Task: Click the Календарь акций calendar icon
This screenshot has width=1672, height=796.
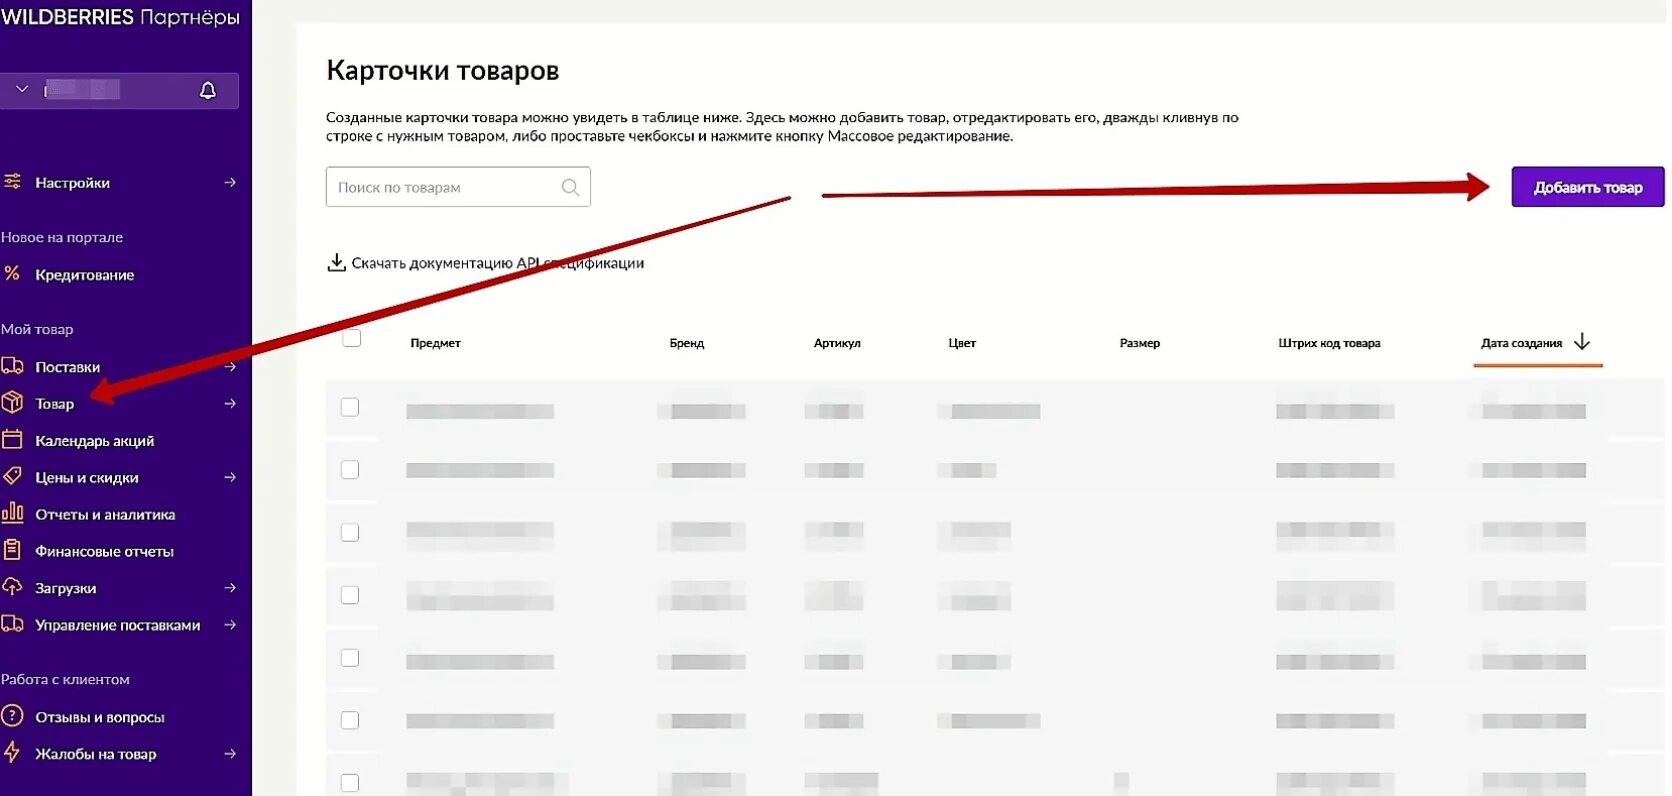Action: (12, 439)
